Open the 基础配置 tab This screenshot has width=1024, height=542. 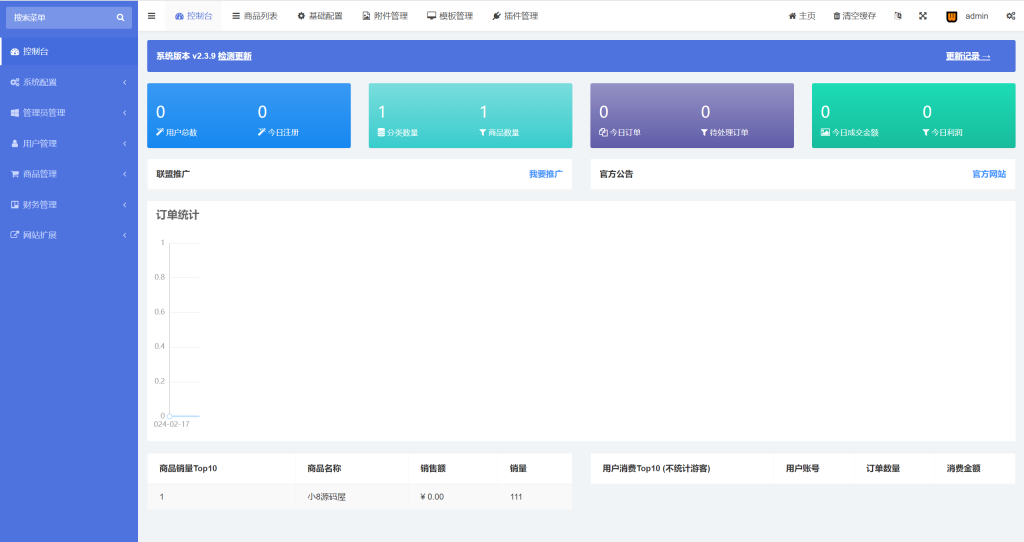click(320, 16)
